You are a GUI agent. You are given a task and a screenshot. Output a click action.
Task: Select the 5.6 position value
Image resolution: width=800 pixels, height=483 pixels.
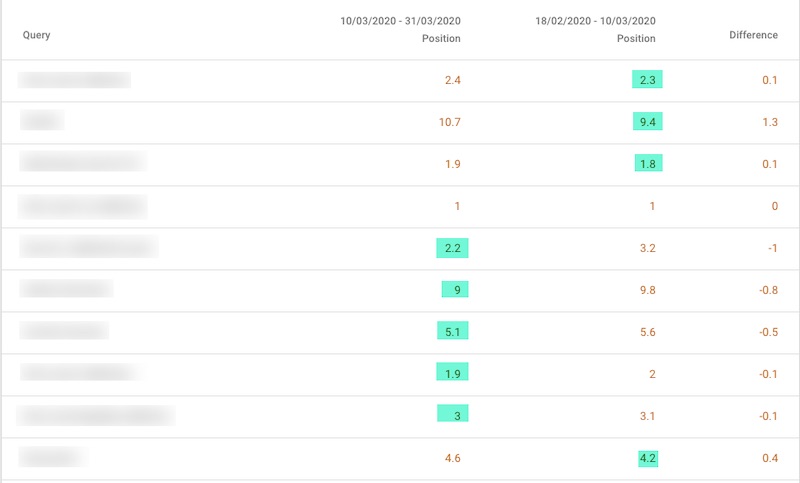click(x=647, y=332)
